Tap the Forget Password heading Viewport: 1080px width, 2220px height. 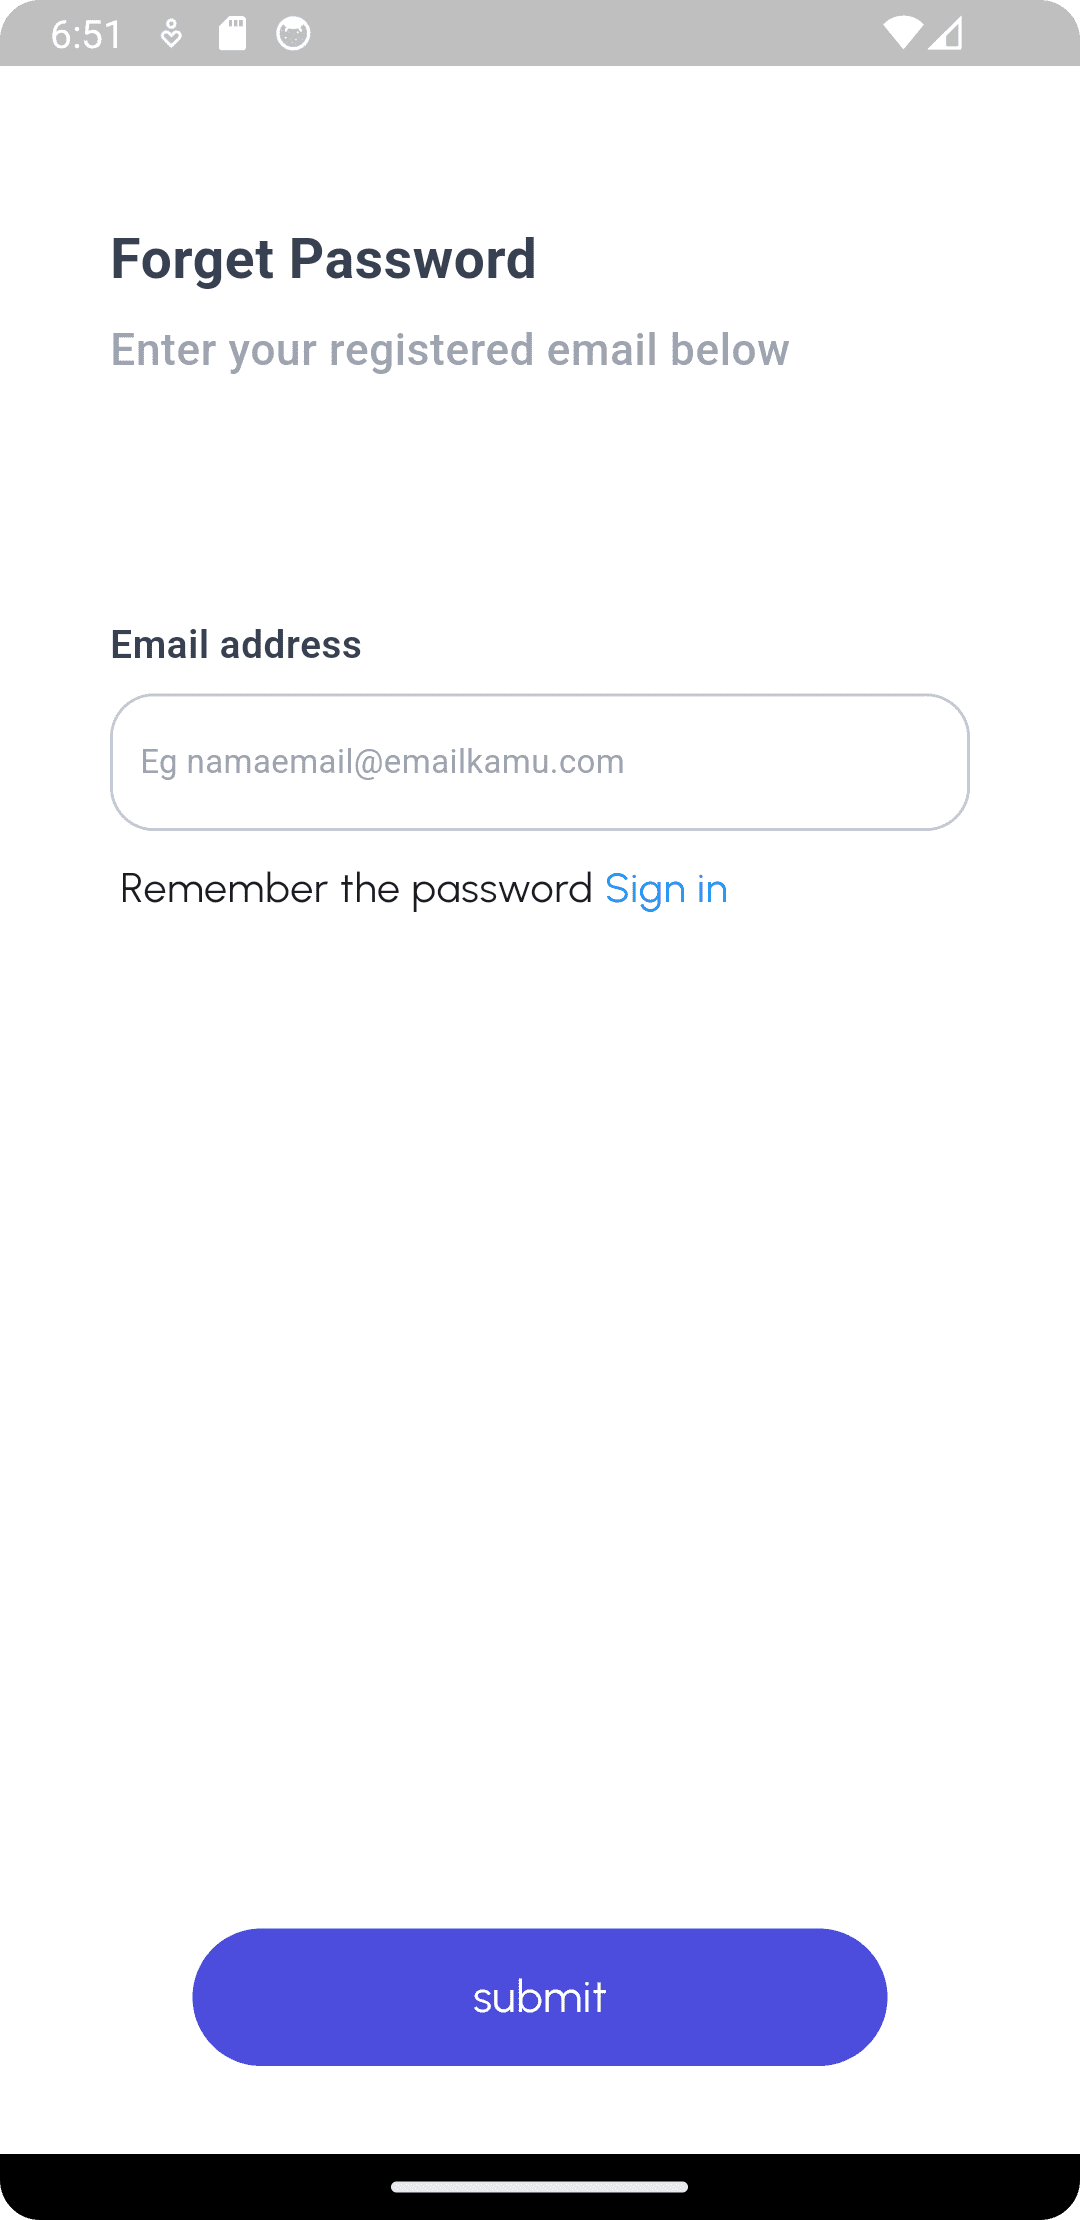[x=323, y=259]
